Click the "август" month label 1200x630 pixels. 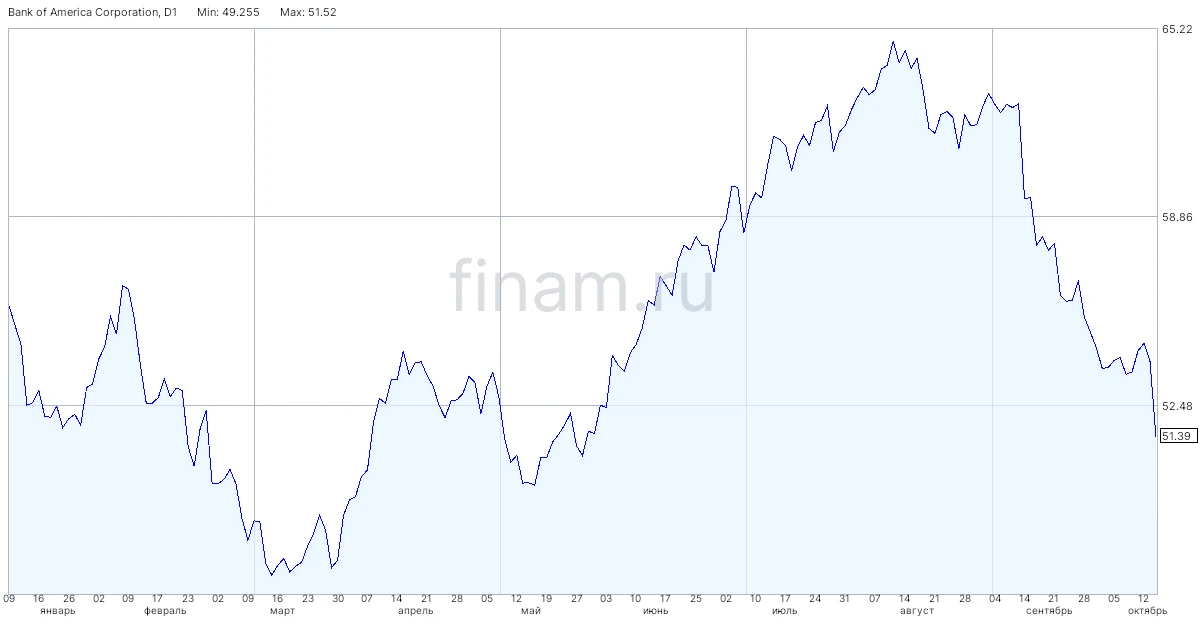coord(917,610)
